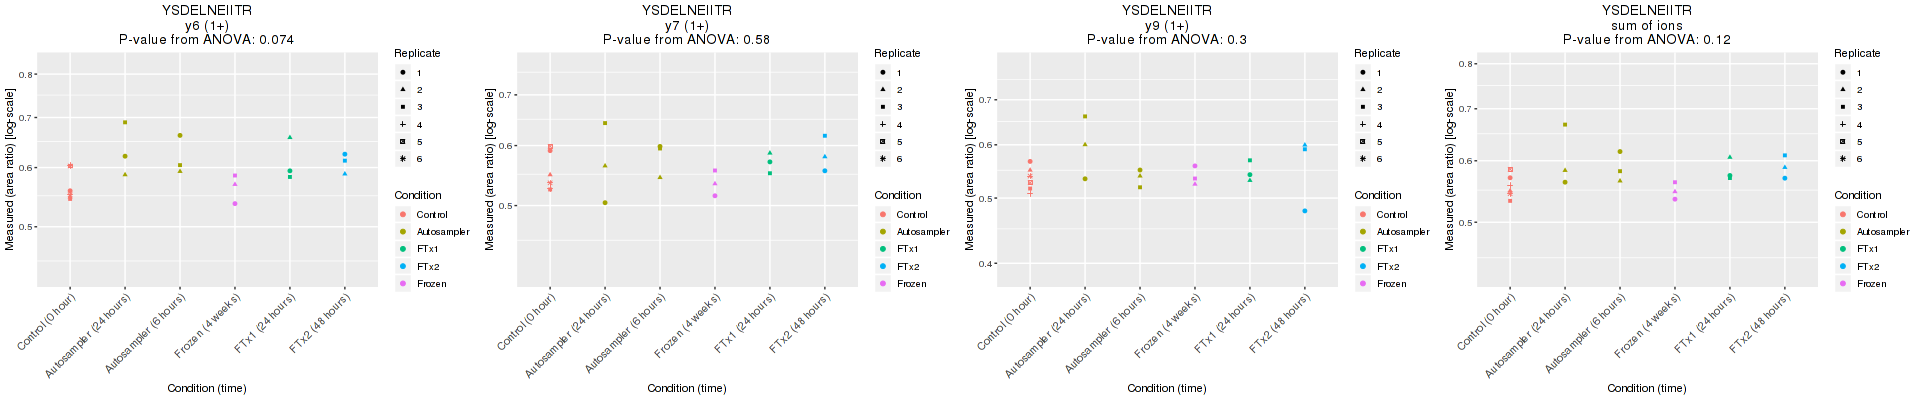Click "Control (0 hour)" axis label in y6 plot
This screenshot has width=1920, height=400.
tap(47, 322)
